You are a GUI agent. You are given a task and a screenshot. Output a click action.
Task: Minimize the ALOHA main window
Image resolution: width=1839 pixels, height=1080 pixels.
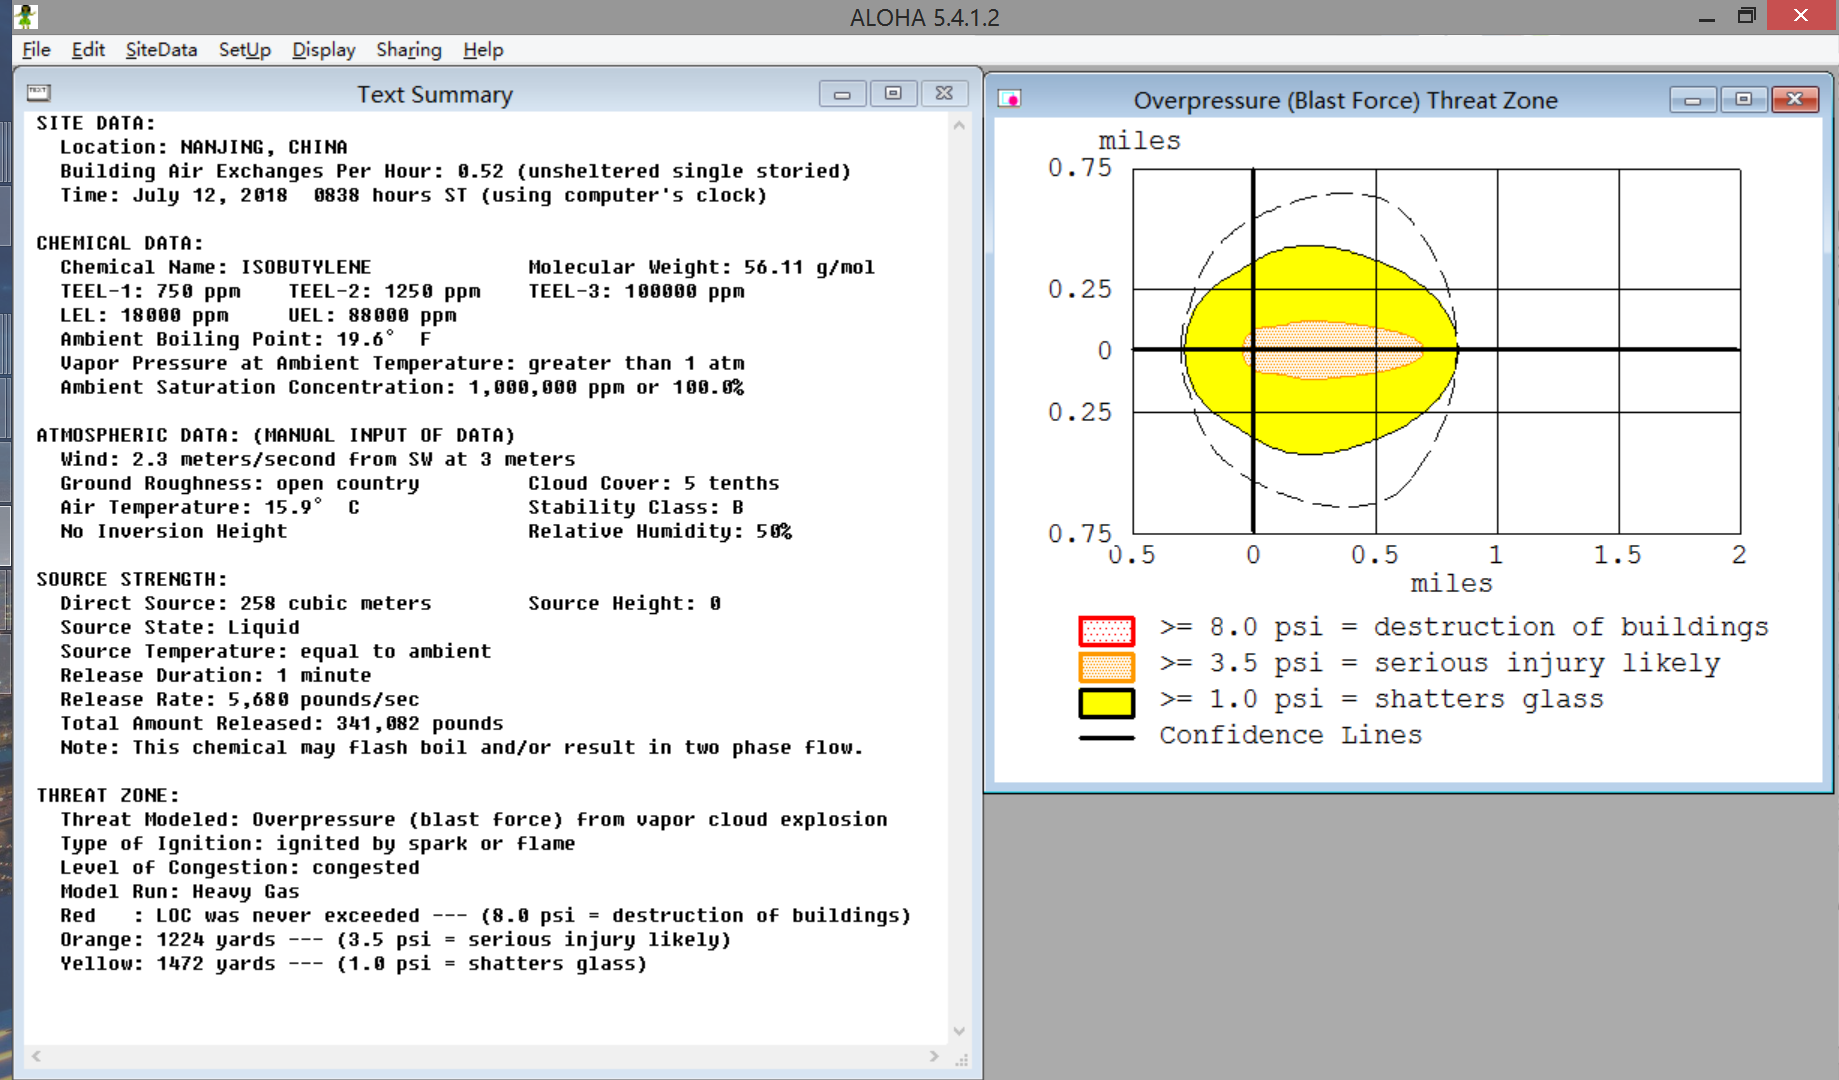pyautogui.click(x=1706, y=16)
